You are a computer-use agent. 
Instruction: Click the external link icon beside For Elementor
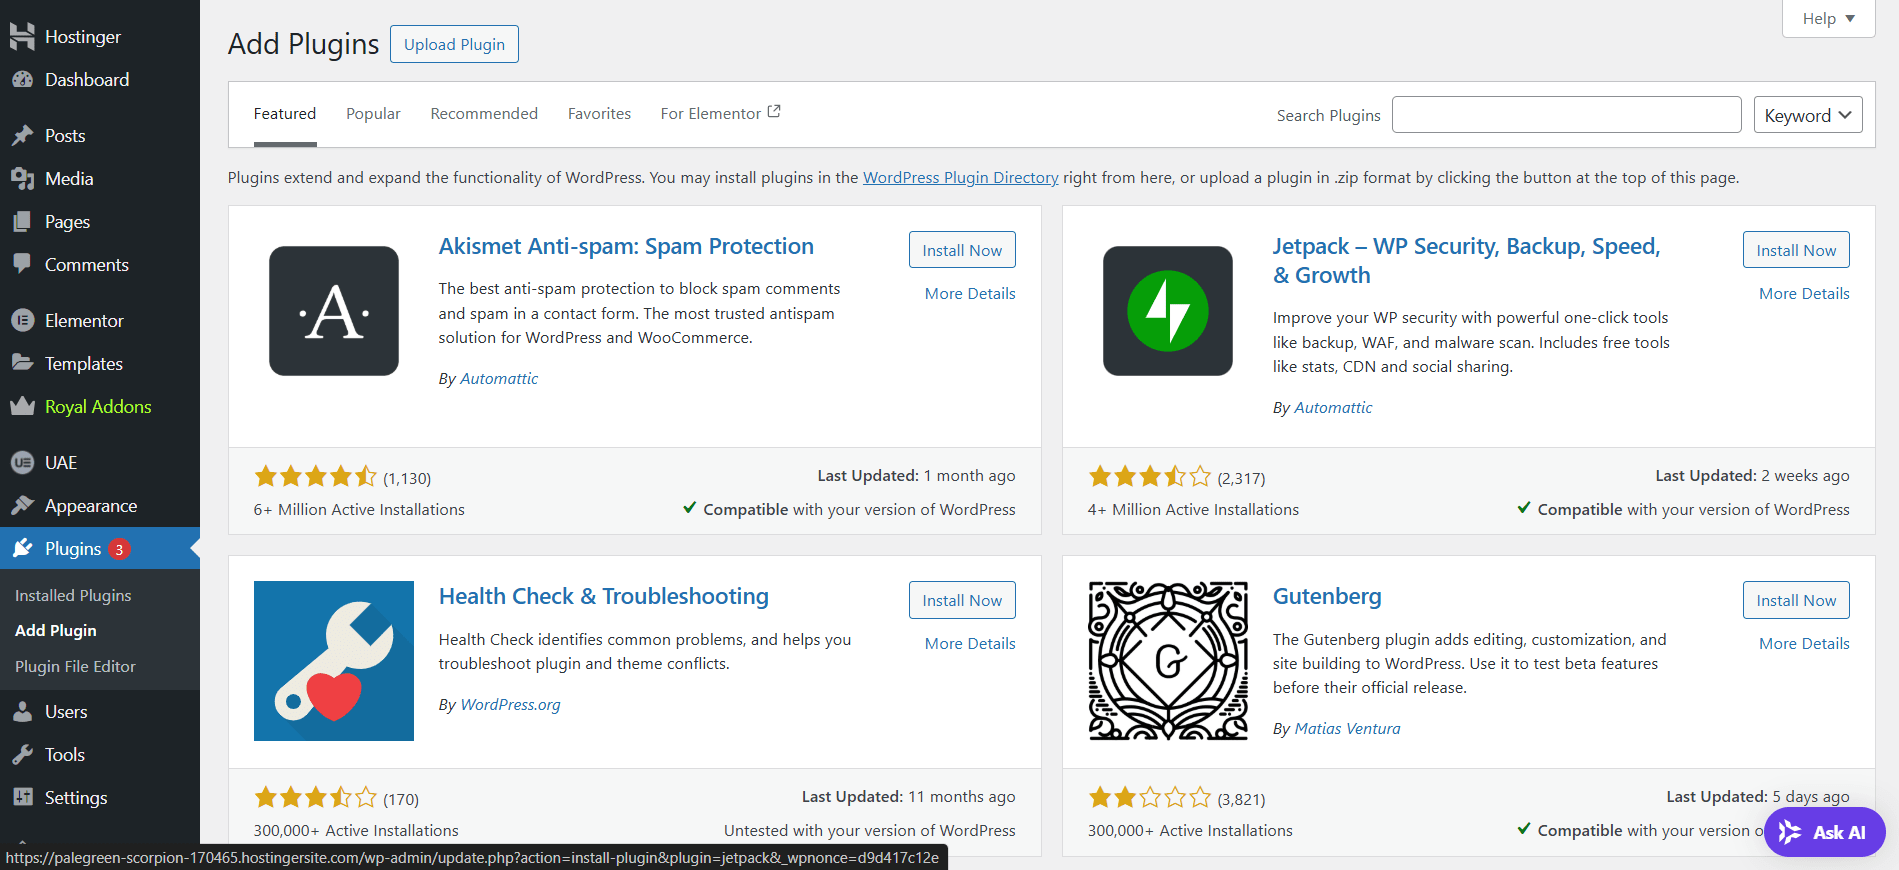774,112
